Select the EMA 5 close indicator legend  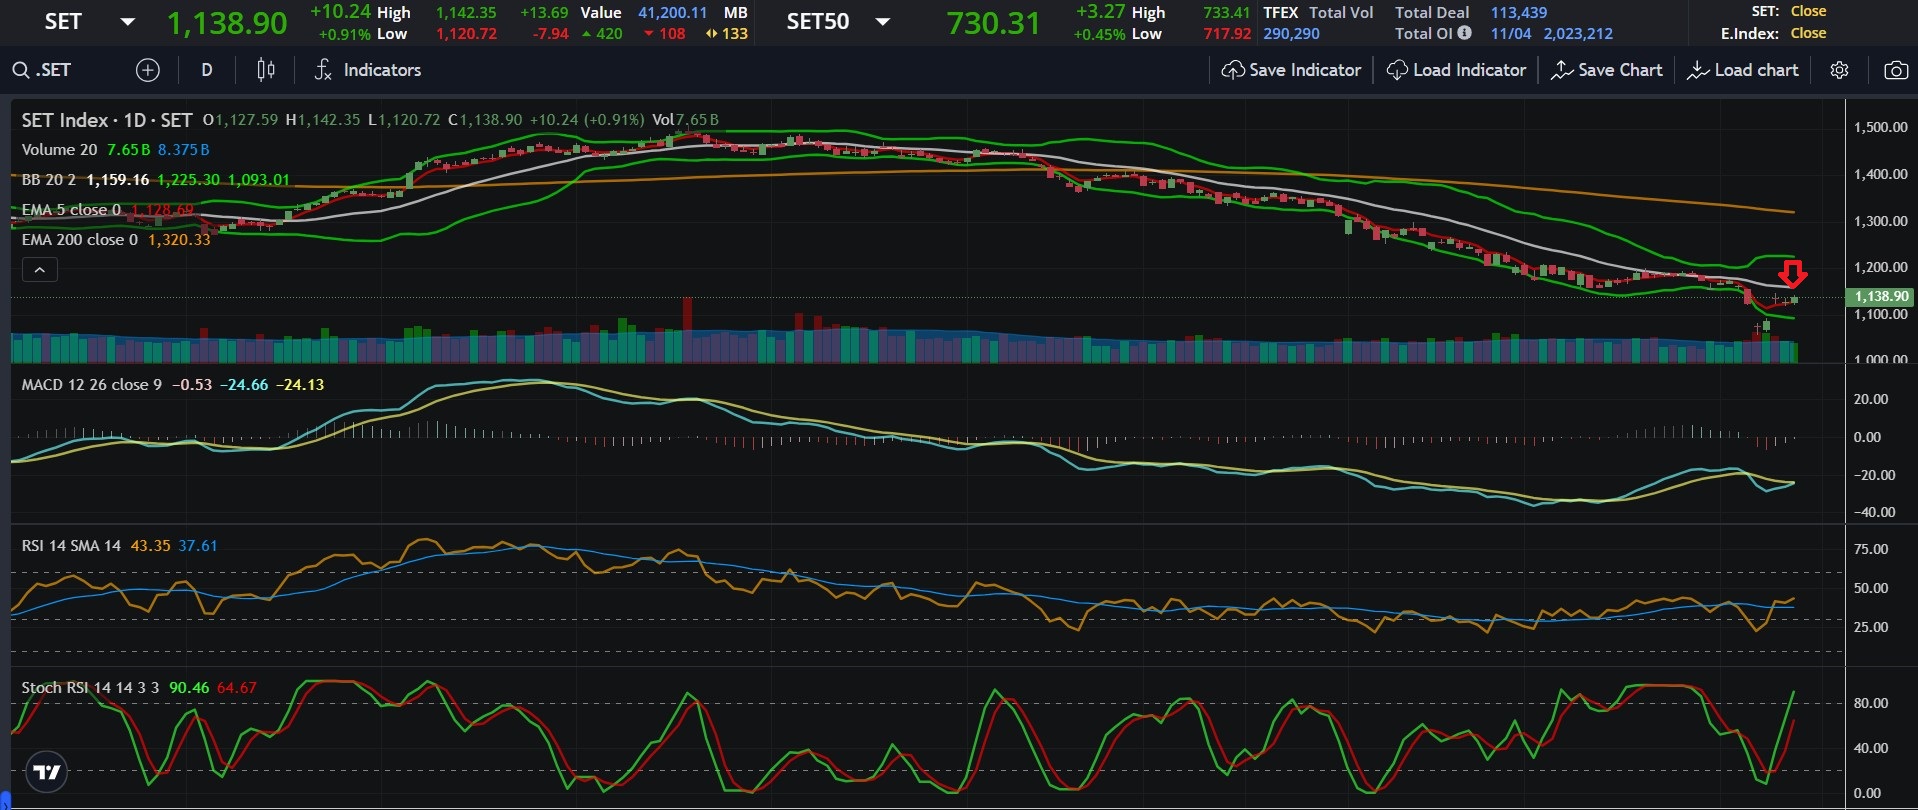[71, 210]
